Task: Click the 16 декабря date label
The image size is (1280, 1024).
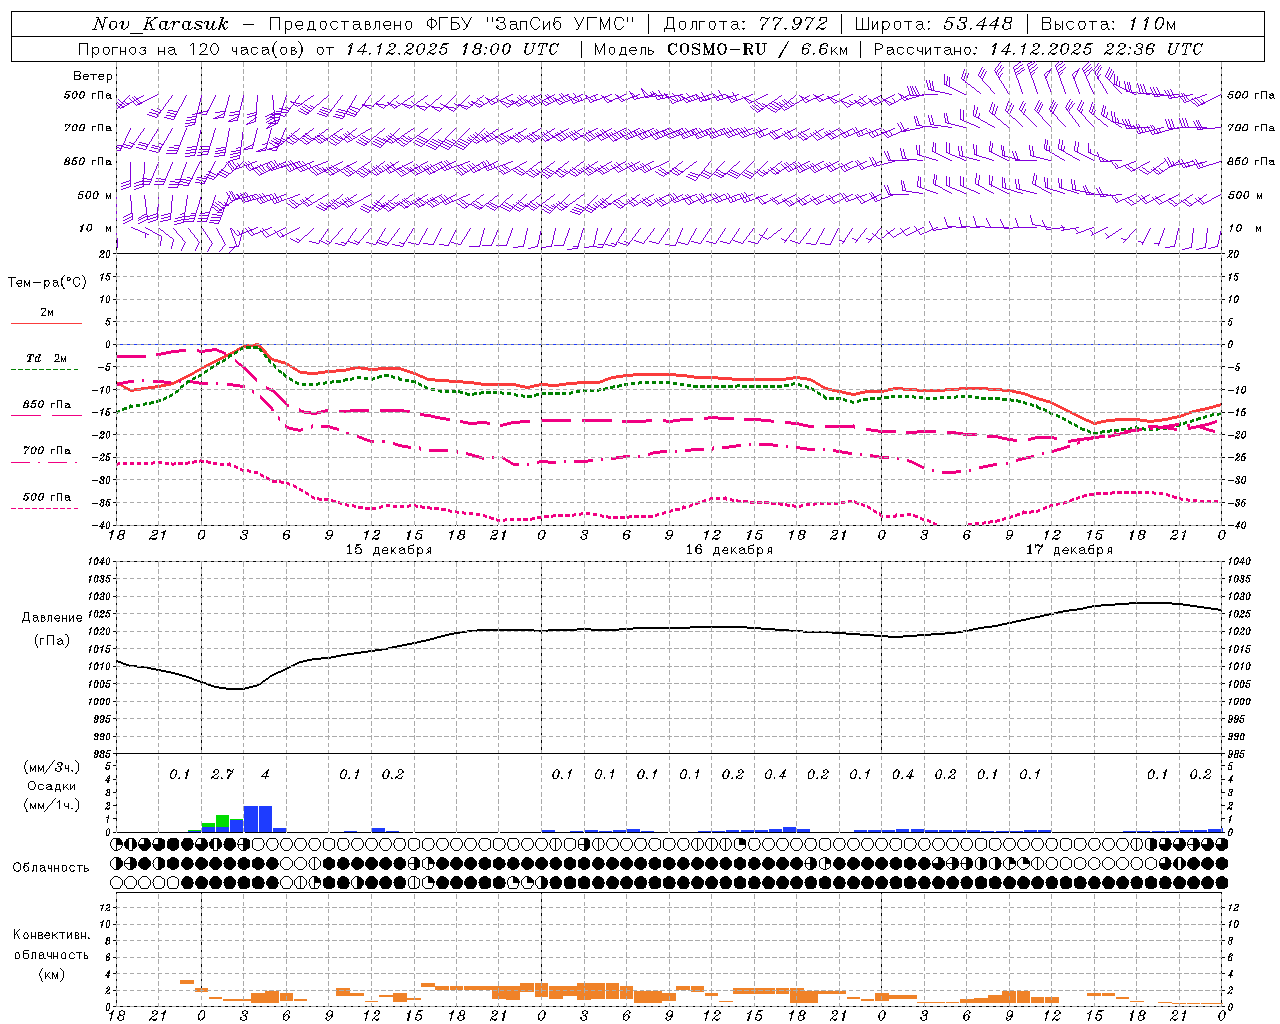Action: point(729,550)
